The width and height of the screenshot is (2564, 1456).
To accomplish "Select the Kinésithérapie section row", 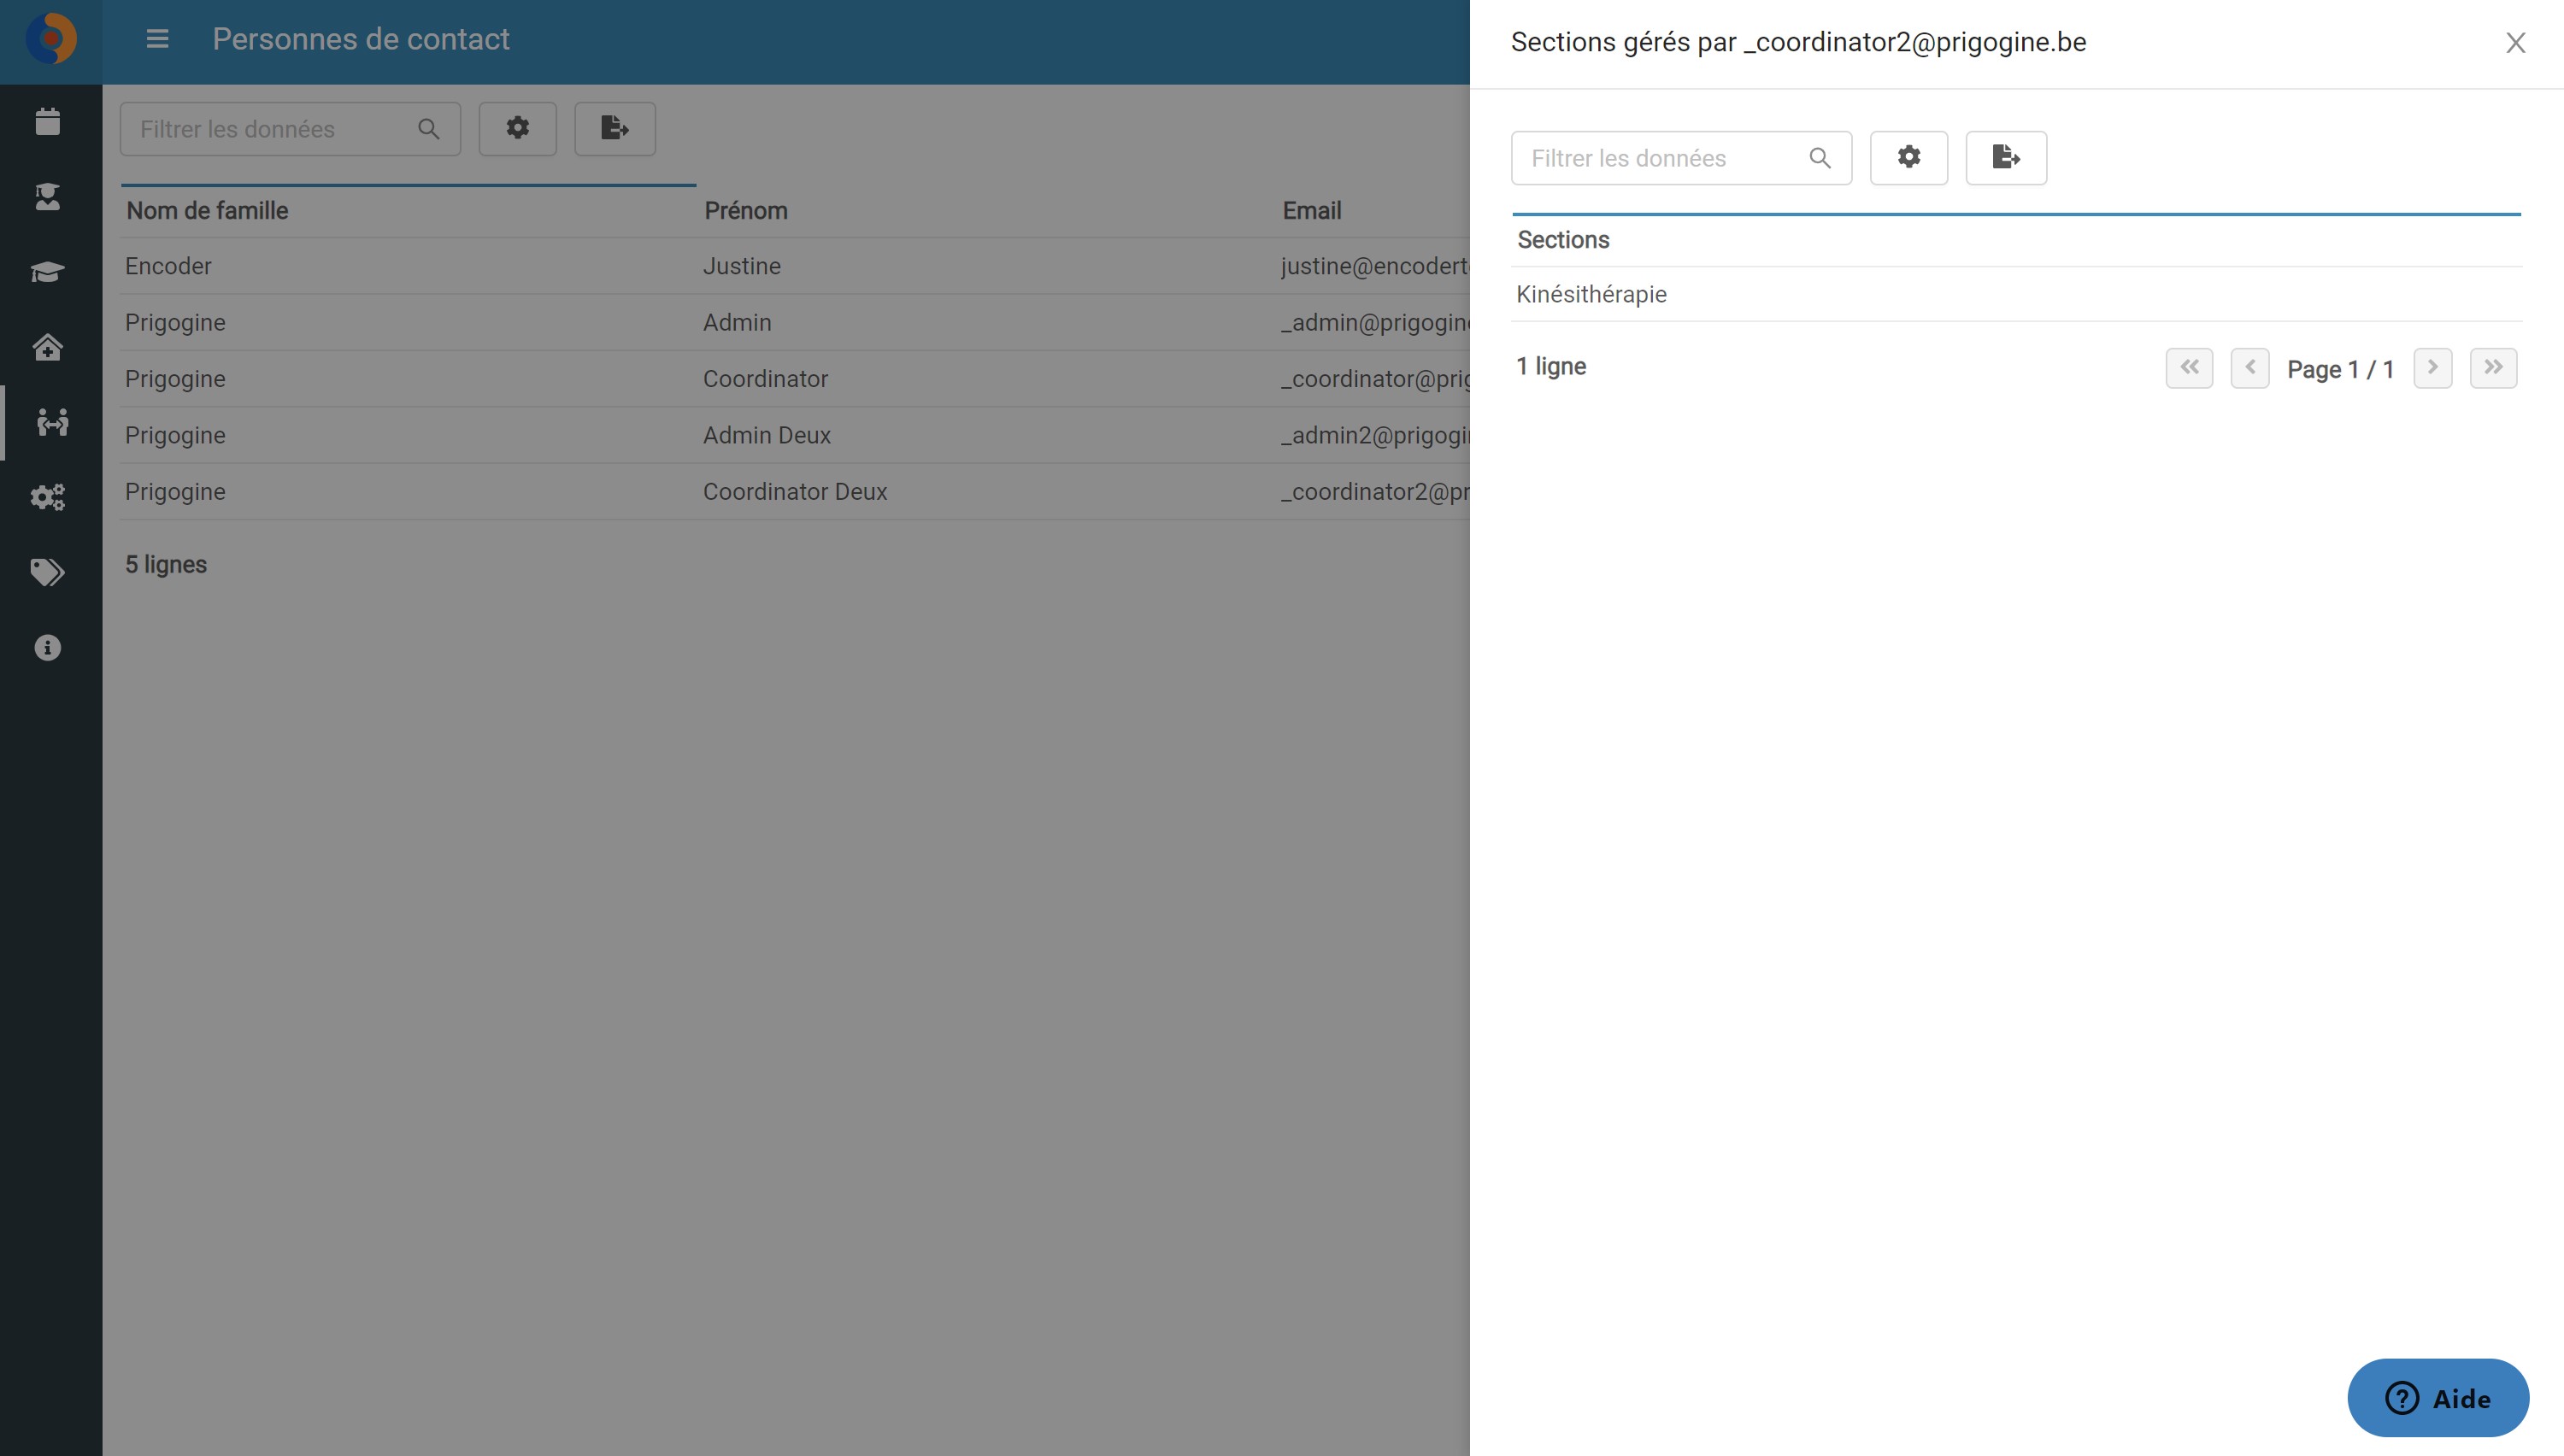I will (x=2016, y=294).
